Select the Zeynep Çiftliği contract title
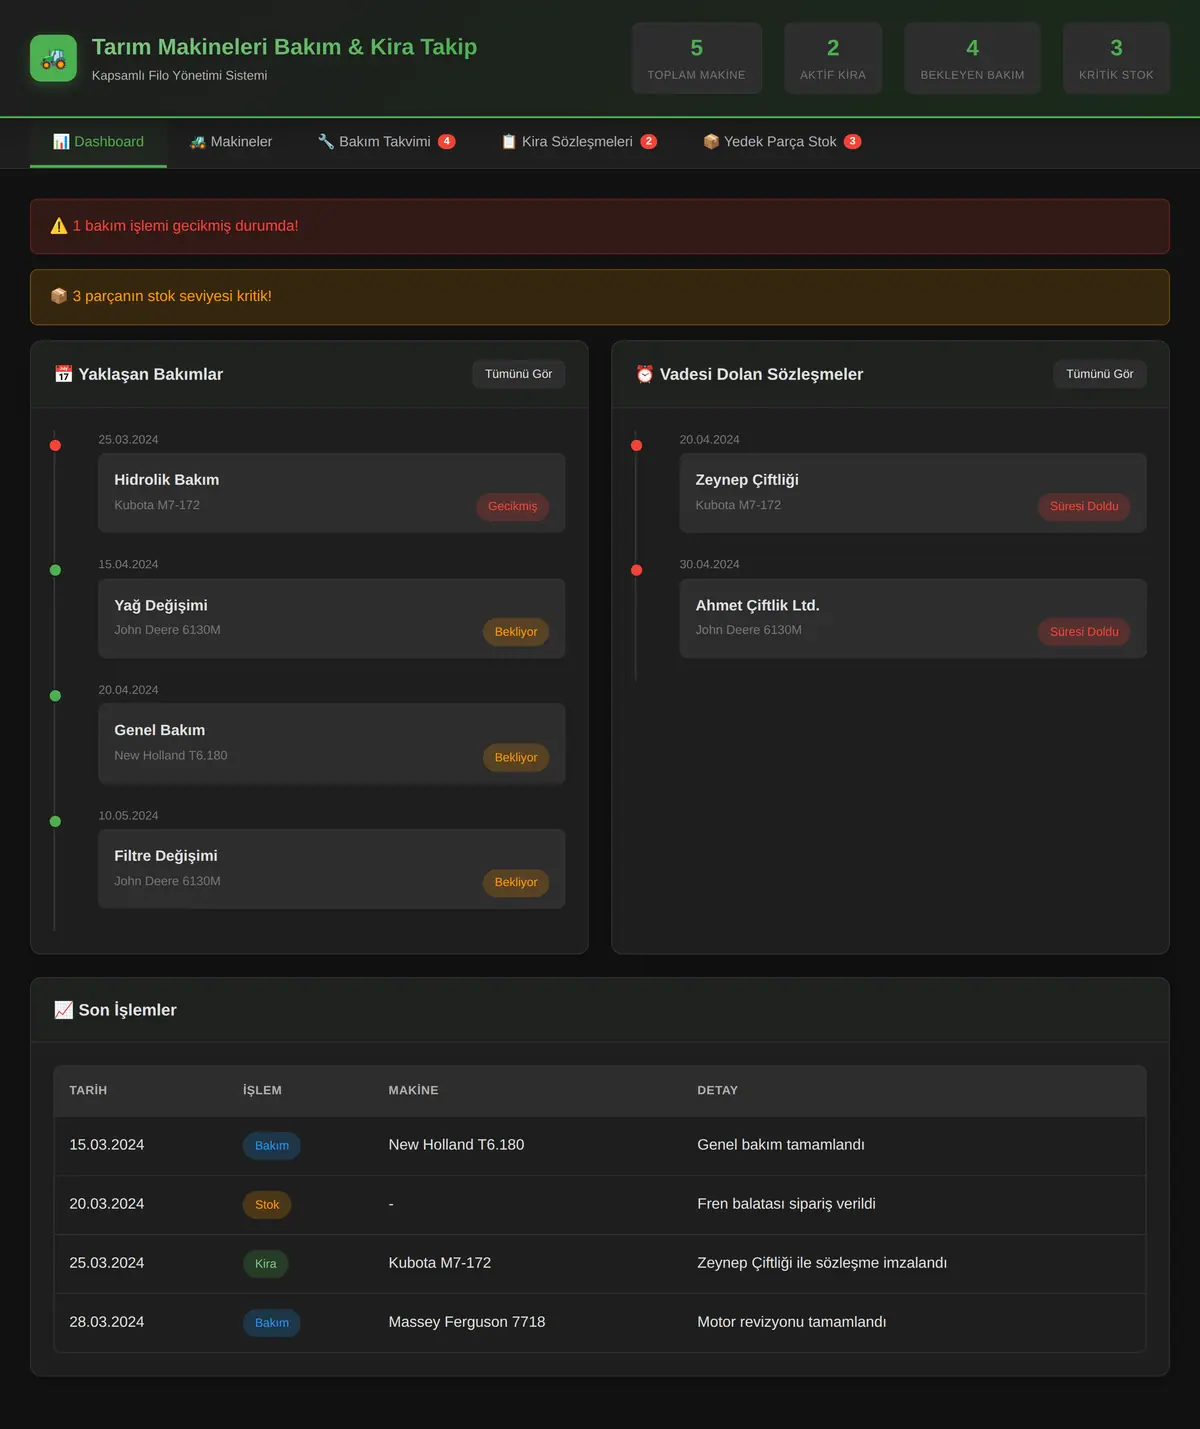This screenshot has height=1429, width=1200. pos(747,480)
